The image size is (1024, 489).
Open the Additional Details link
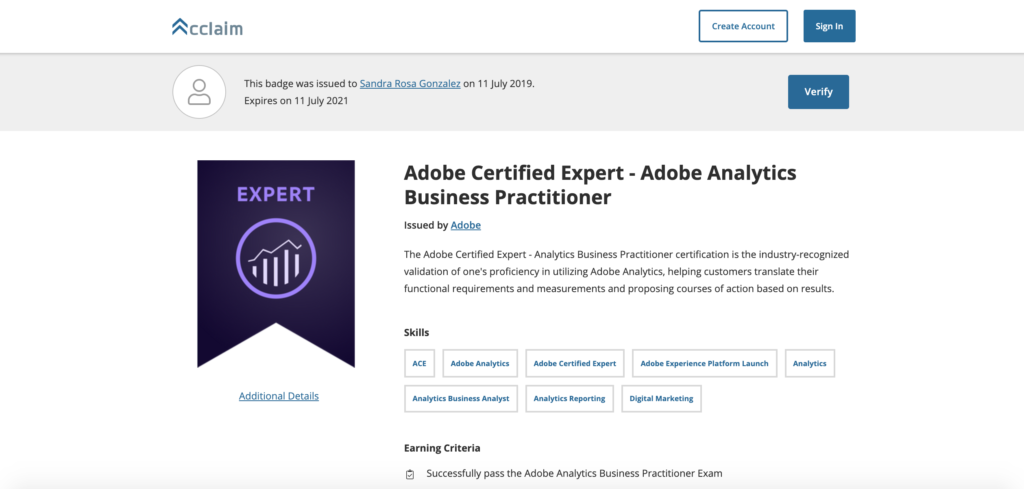[x=279, y=396]
